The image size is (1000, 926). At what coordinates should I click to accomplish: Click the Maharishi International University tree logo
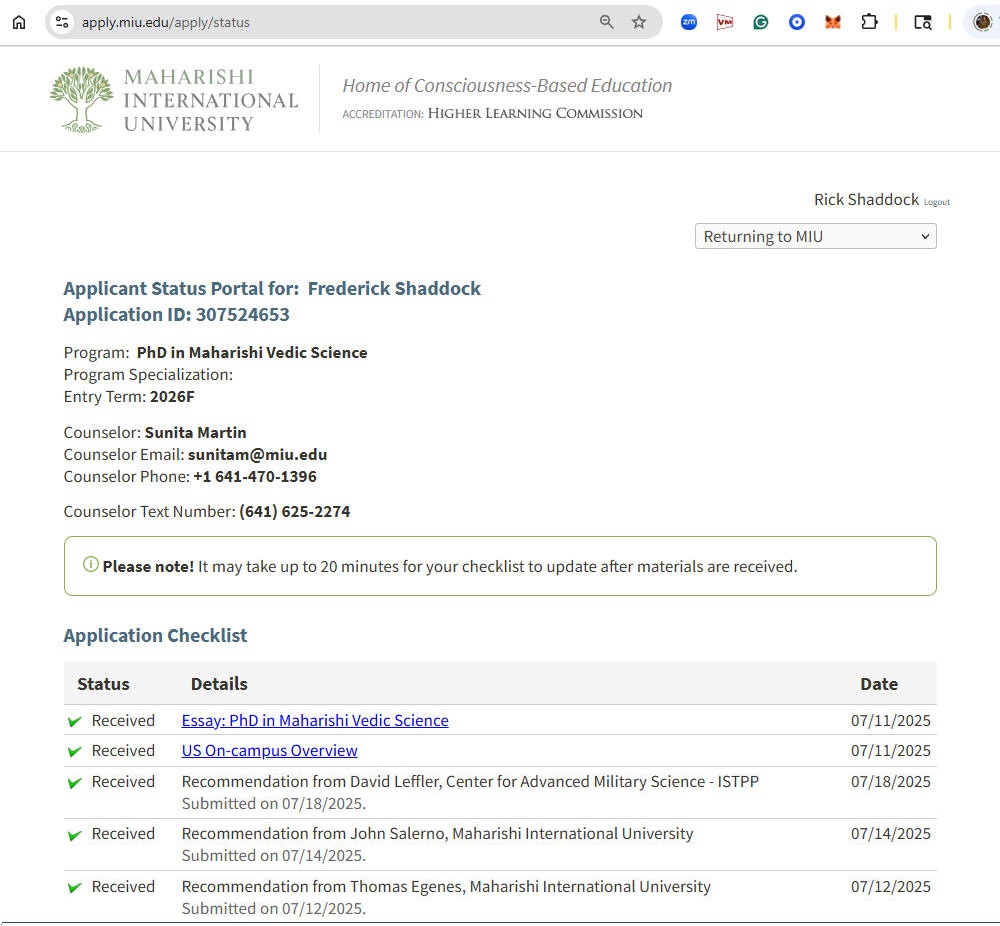point(82,99)
